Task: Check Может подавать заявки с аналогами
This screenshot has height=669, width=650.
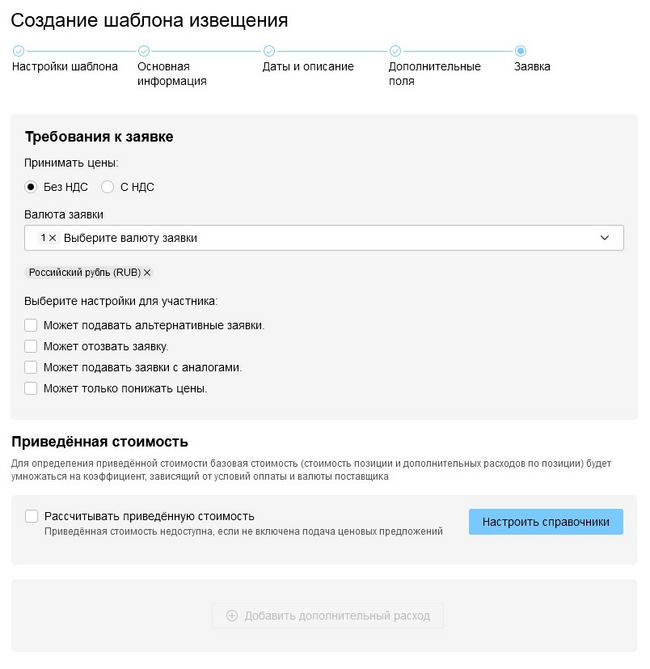Action: pos(31,367)
